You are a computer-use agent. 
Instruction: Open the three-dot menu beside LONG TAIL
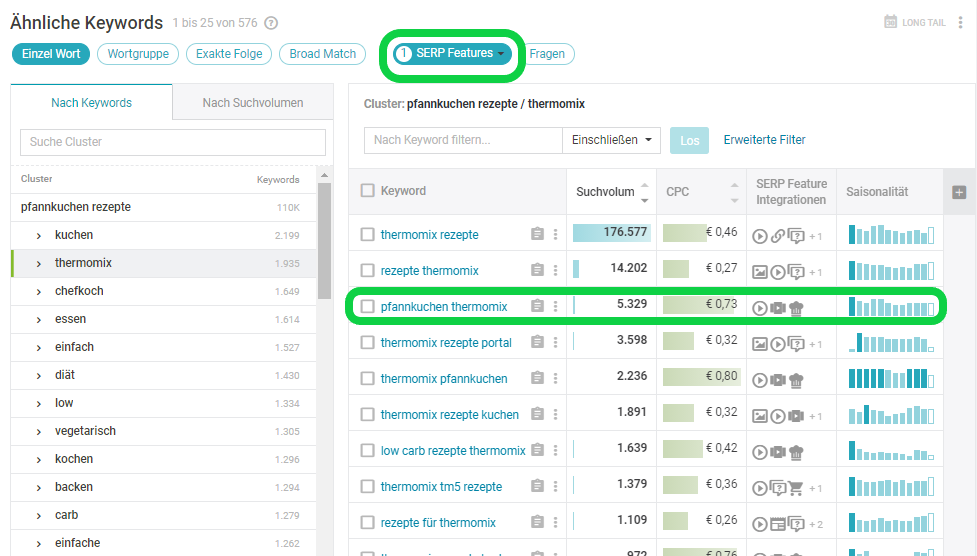[960, 22]
